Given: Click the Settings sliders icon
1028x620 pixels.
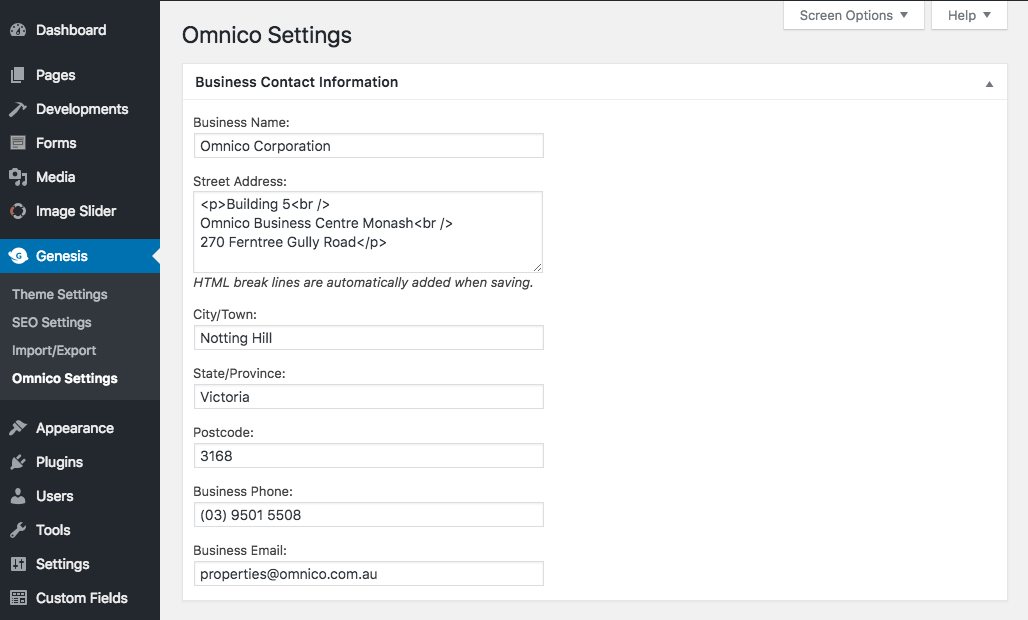Looking at the screenshot, I should click(x=18, y=564).
